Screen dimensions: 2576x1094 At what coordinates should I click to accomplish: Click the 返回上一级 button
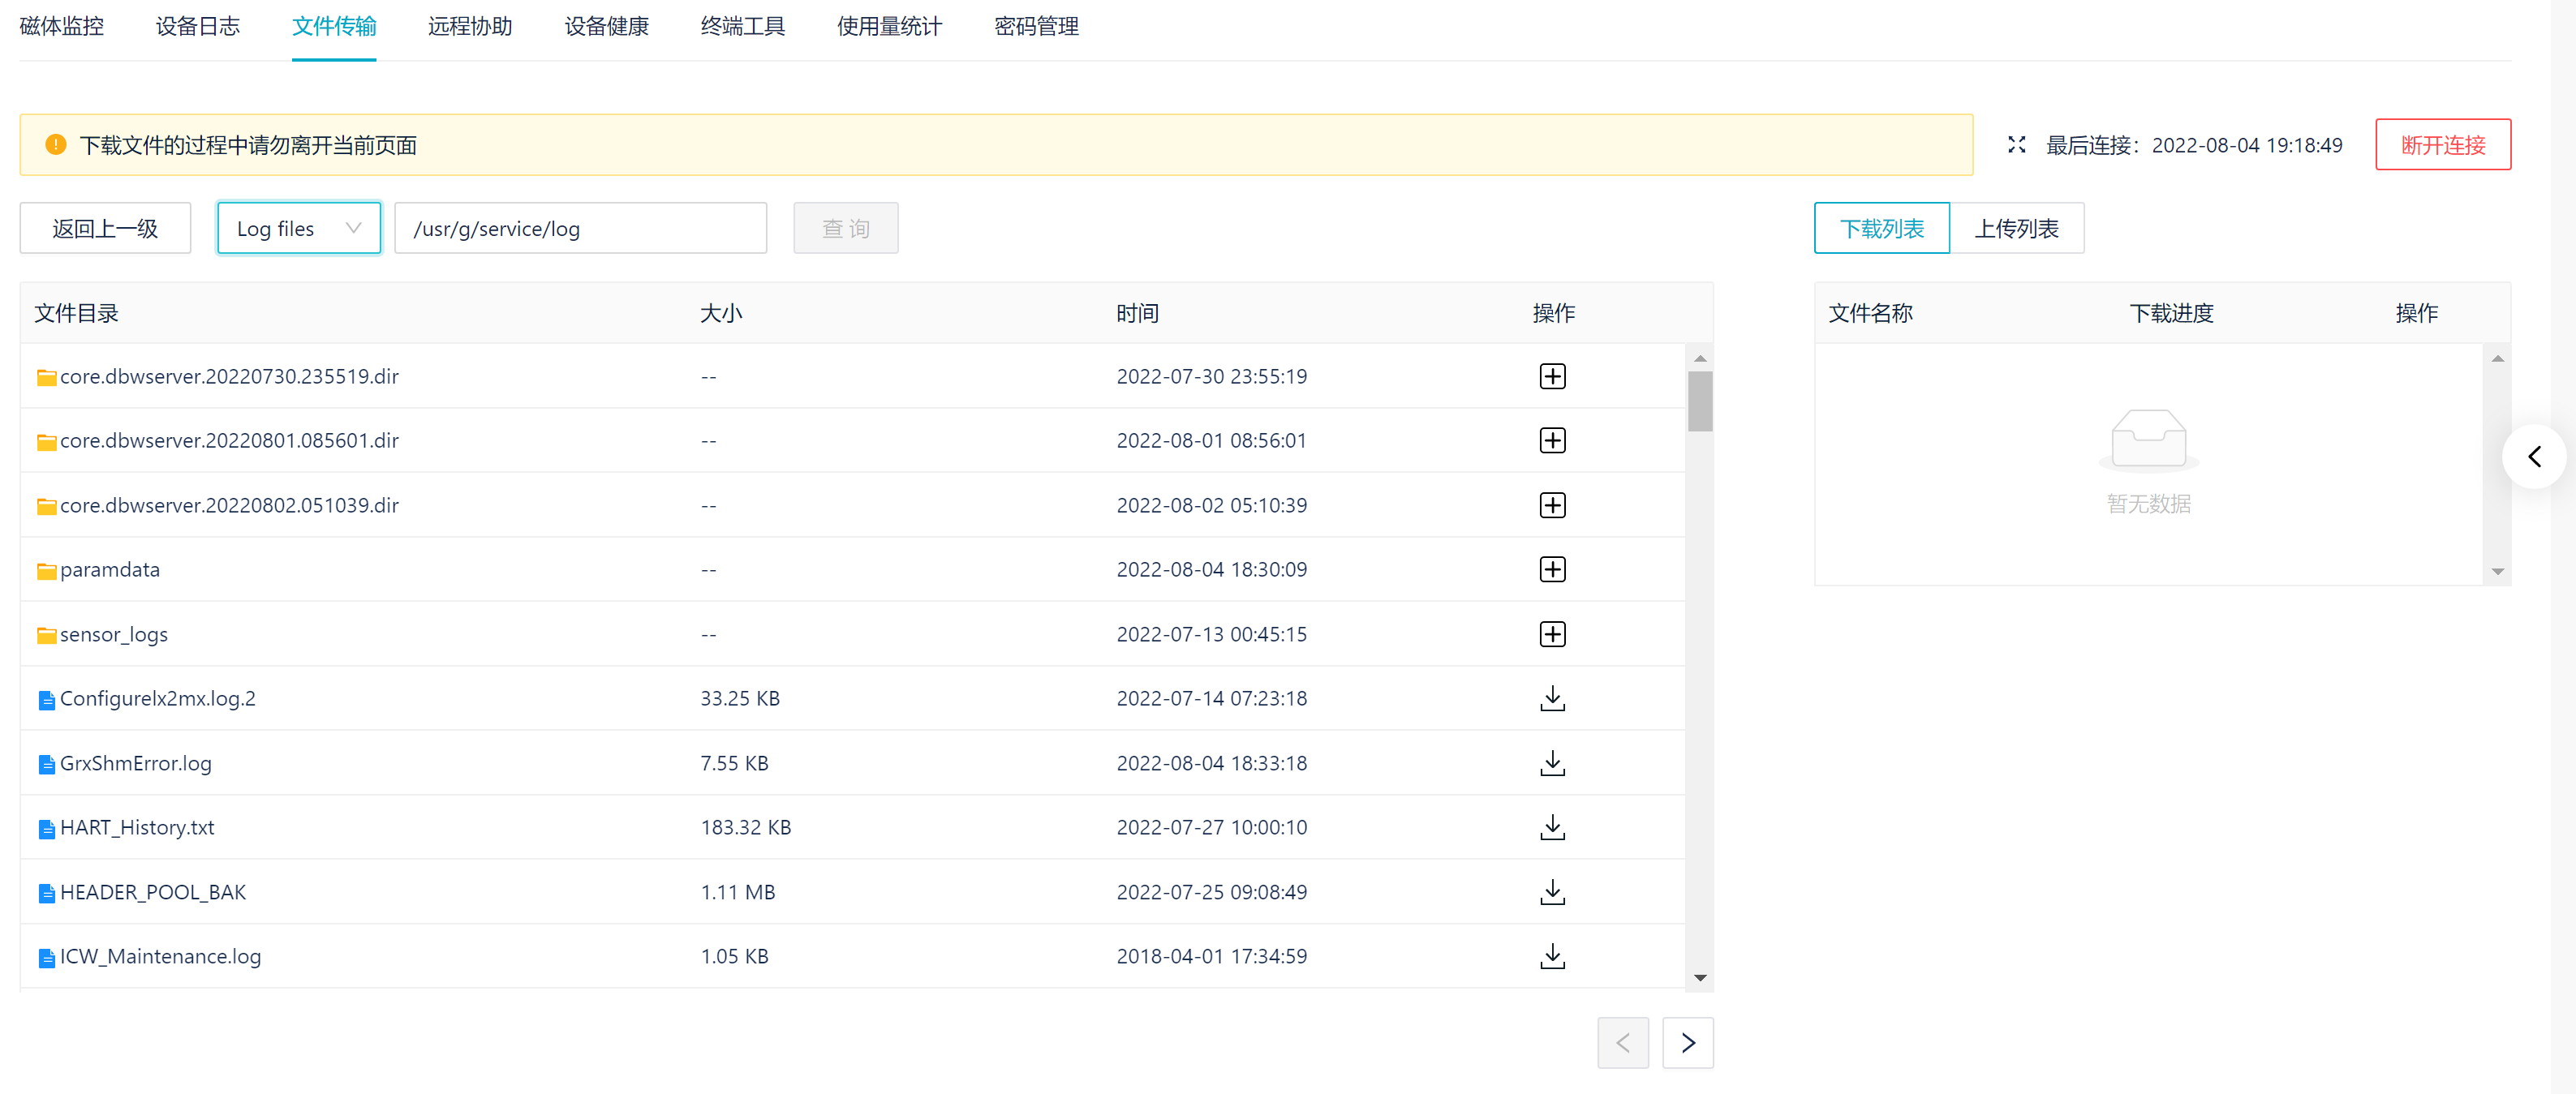[x=105, y=228]
